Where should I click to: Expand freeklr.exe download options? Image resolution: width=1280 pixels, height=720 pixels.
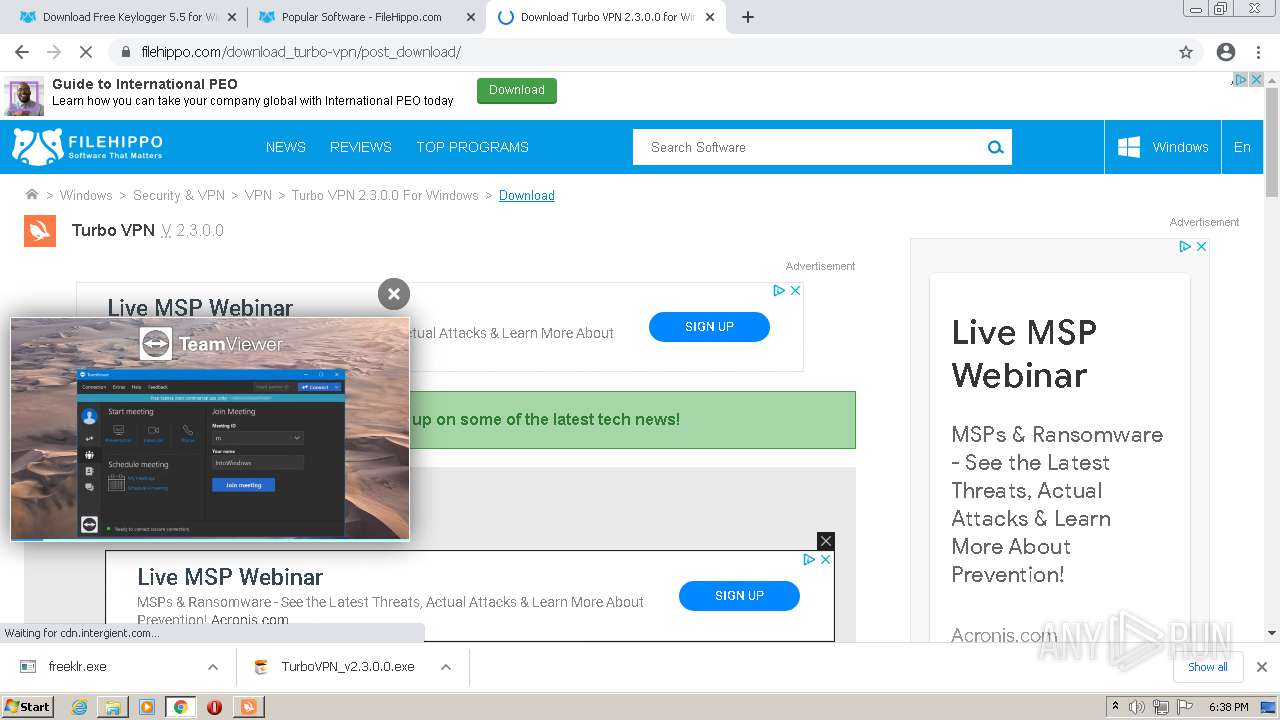coord(212,667)
